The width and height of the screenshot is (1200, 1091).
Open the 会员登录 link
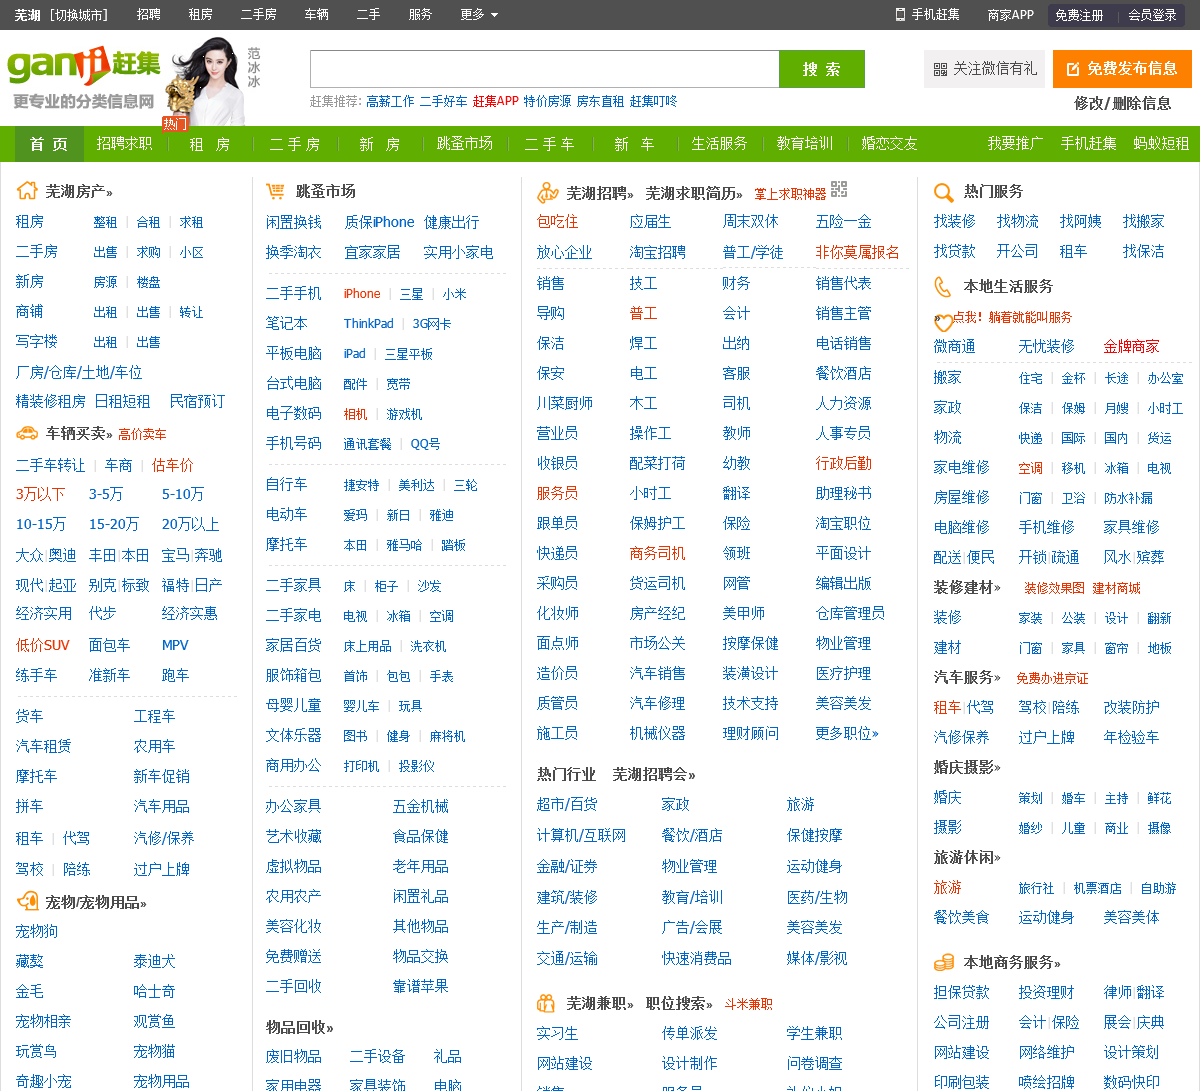(x=1152, y=15)
